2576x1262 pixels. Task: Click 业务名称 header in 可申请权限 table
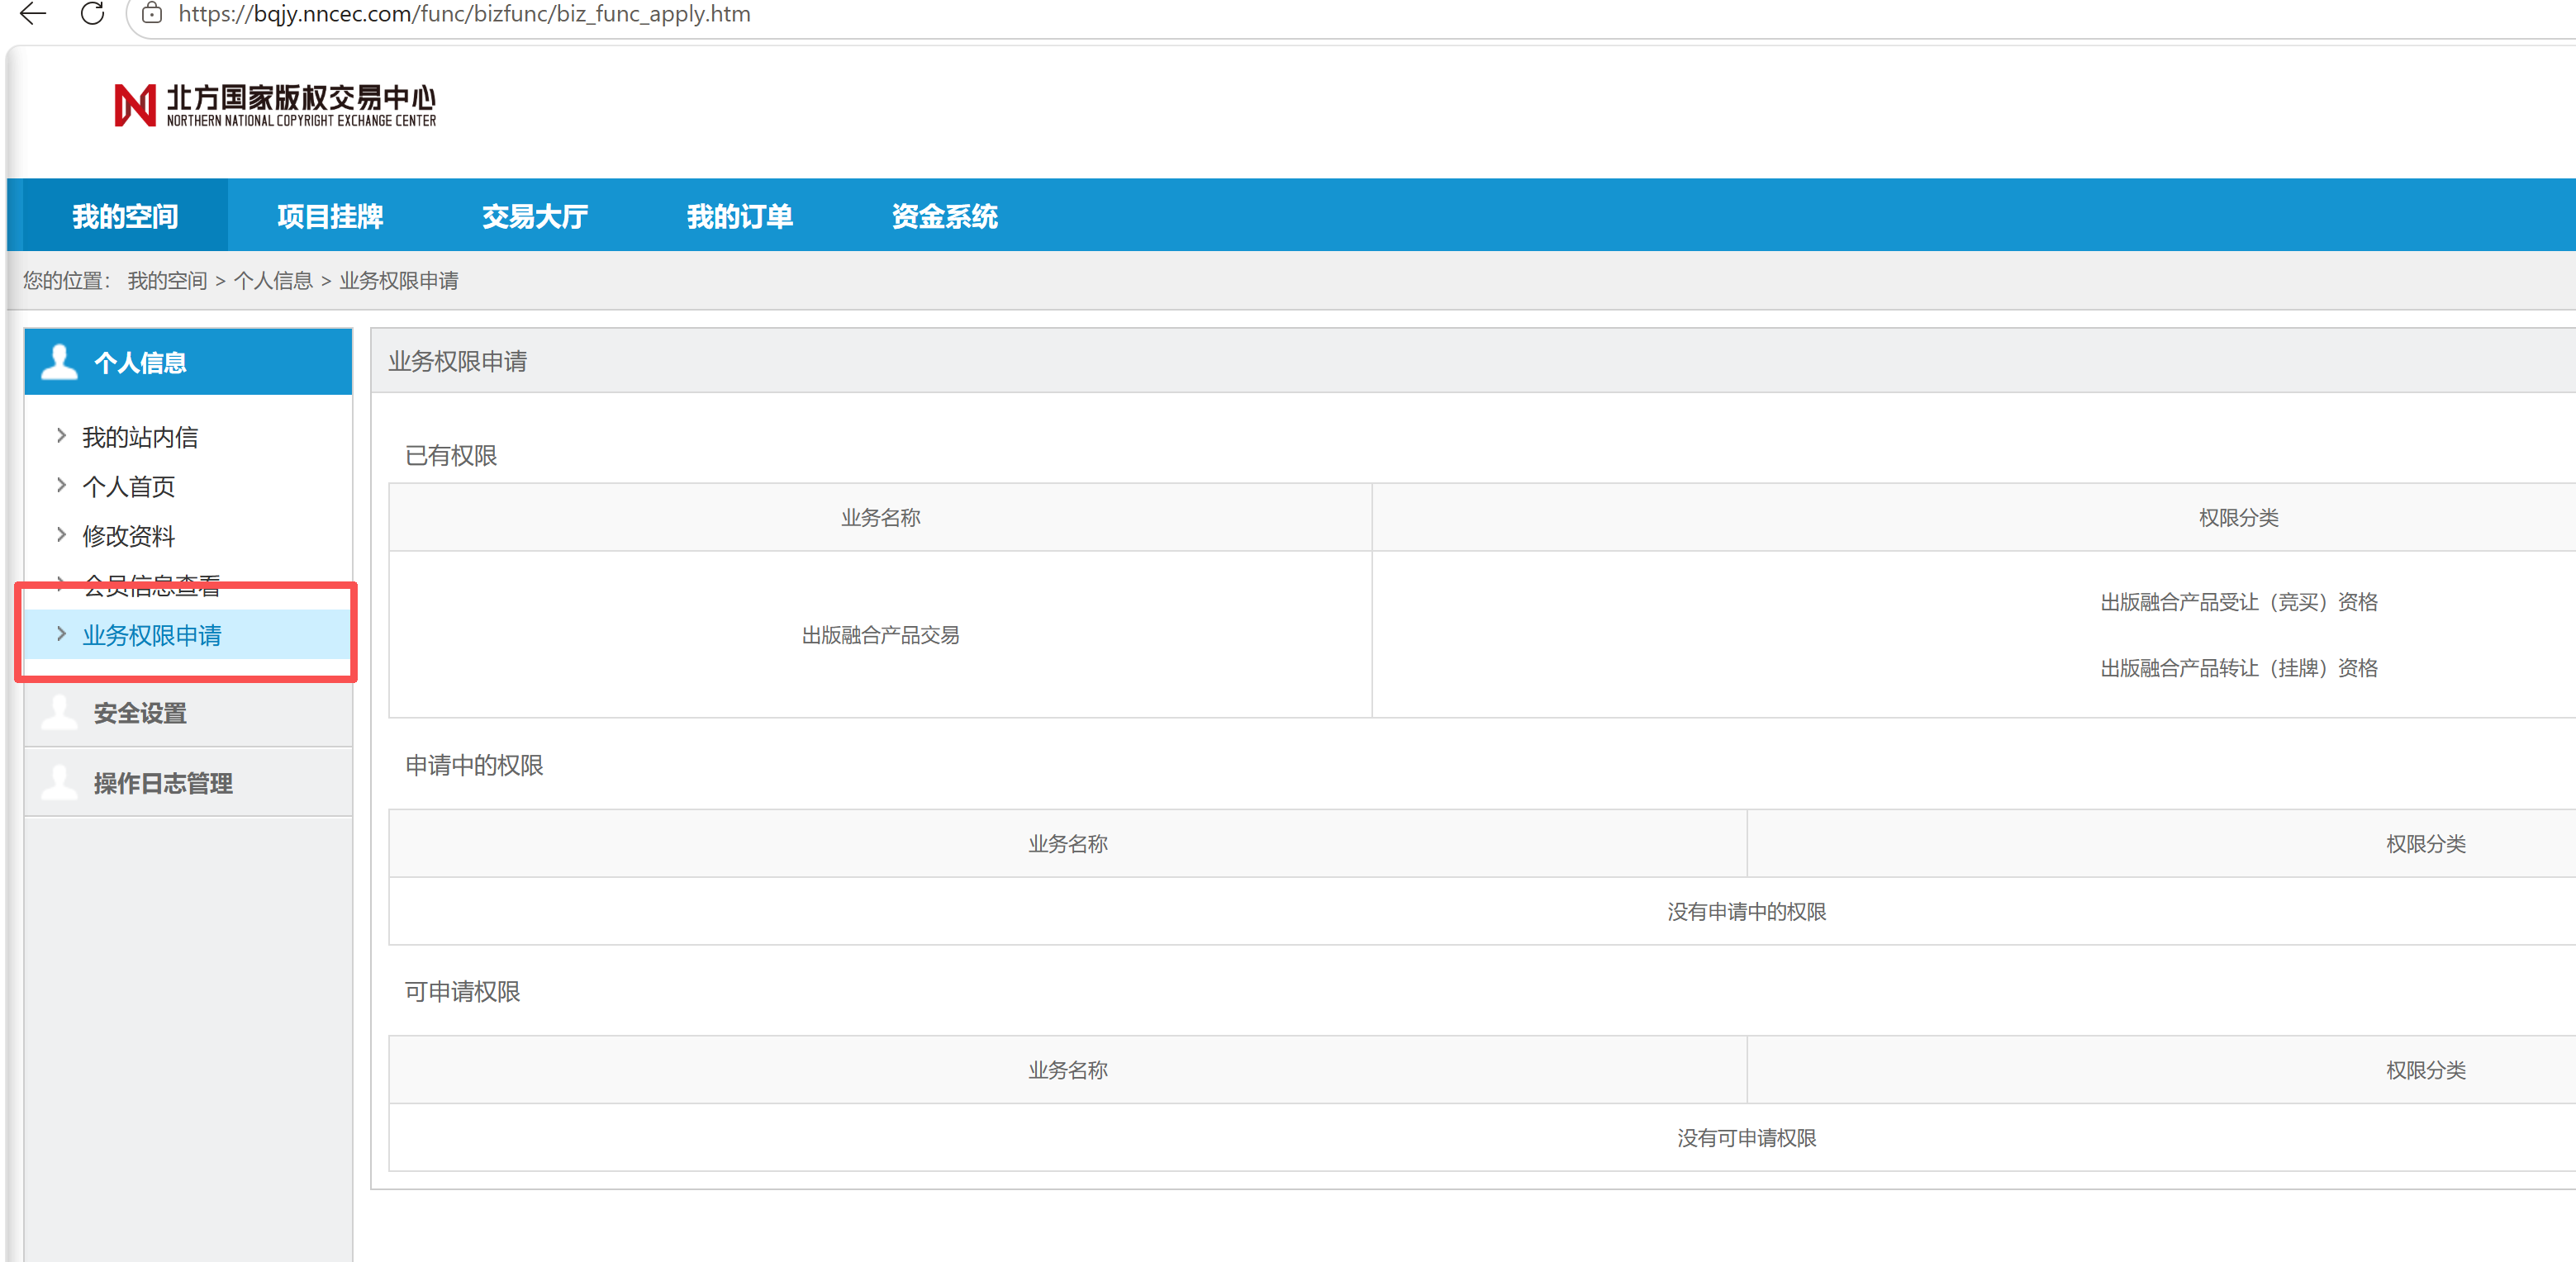click(1068, 1070)
